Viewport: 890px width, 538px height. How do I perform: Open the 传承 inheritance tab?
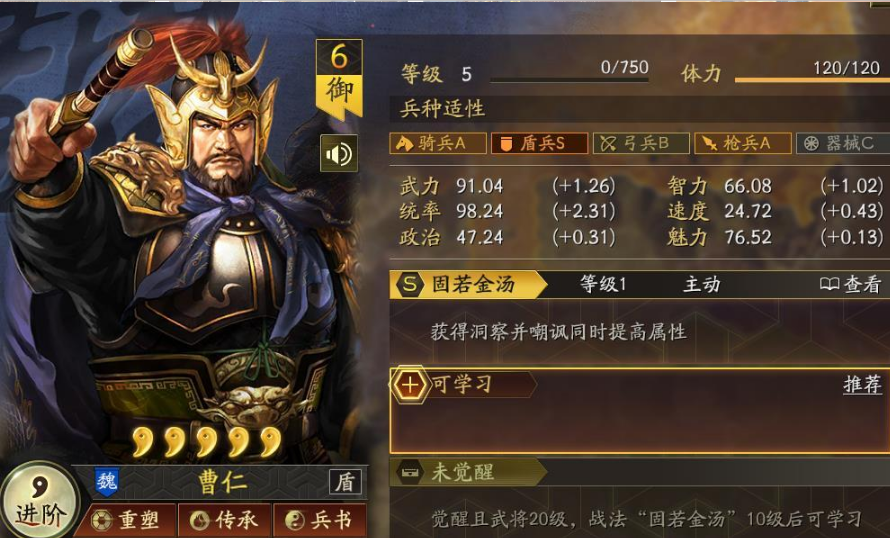(225, 519)
